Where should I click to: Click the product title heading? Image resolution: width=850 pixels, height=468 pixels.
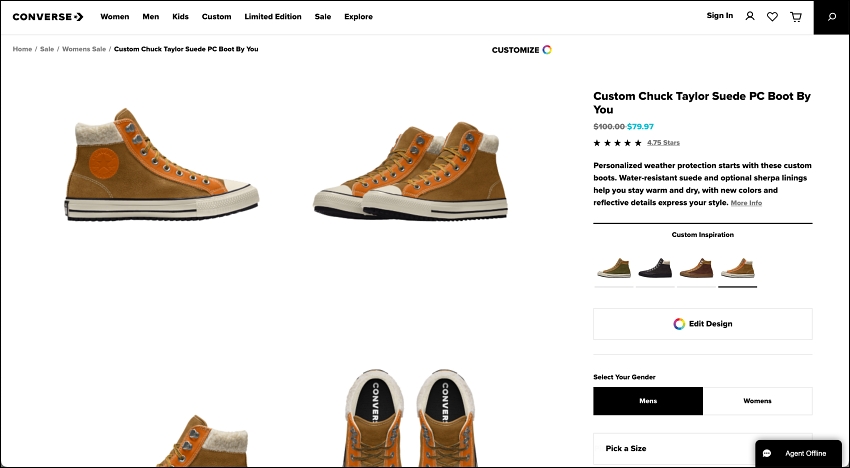(x=701, y=102)
